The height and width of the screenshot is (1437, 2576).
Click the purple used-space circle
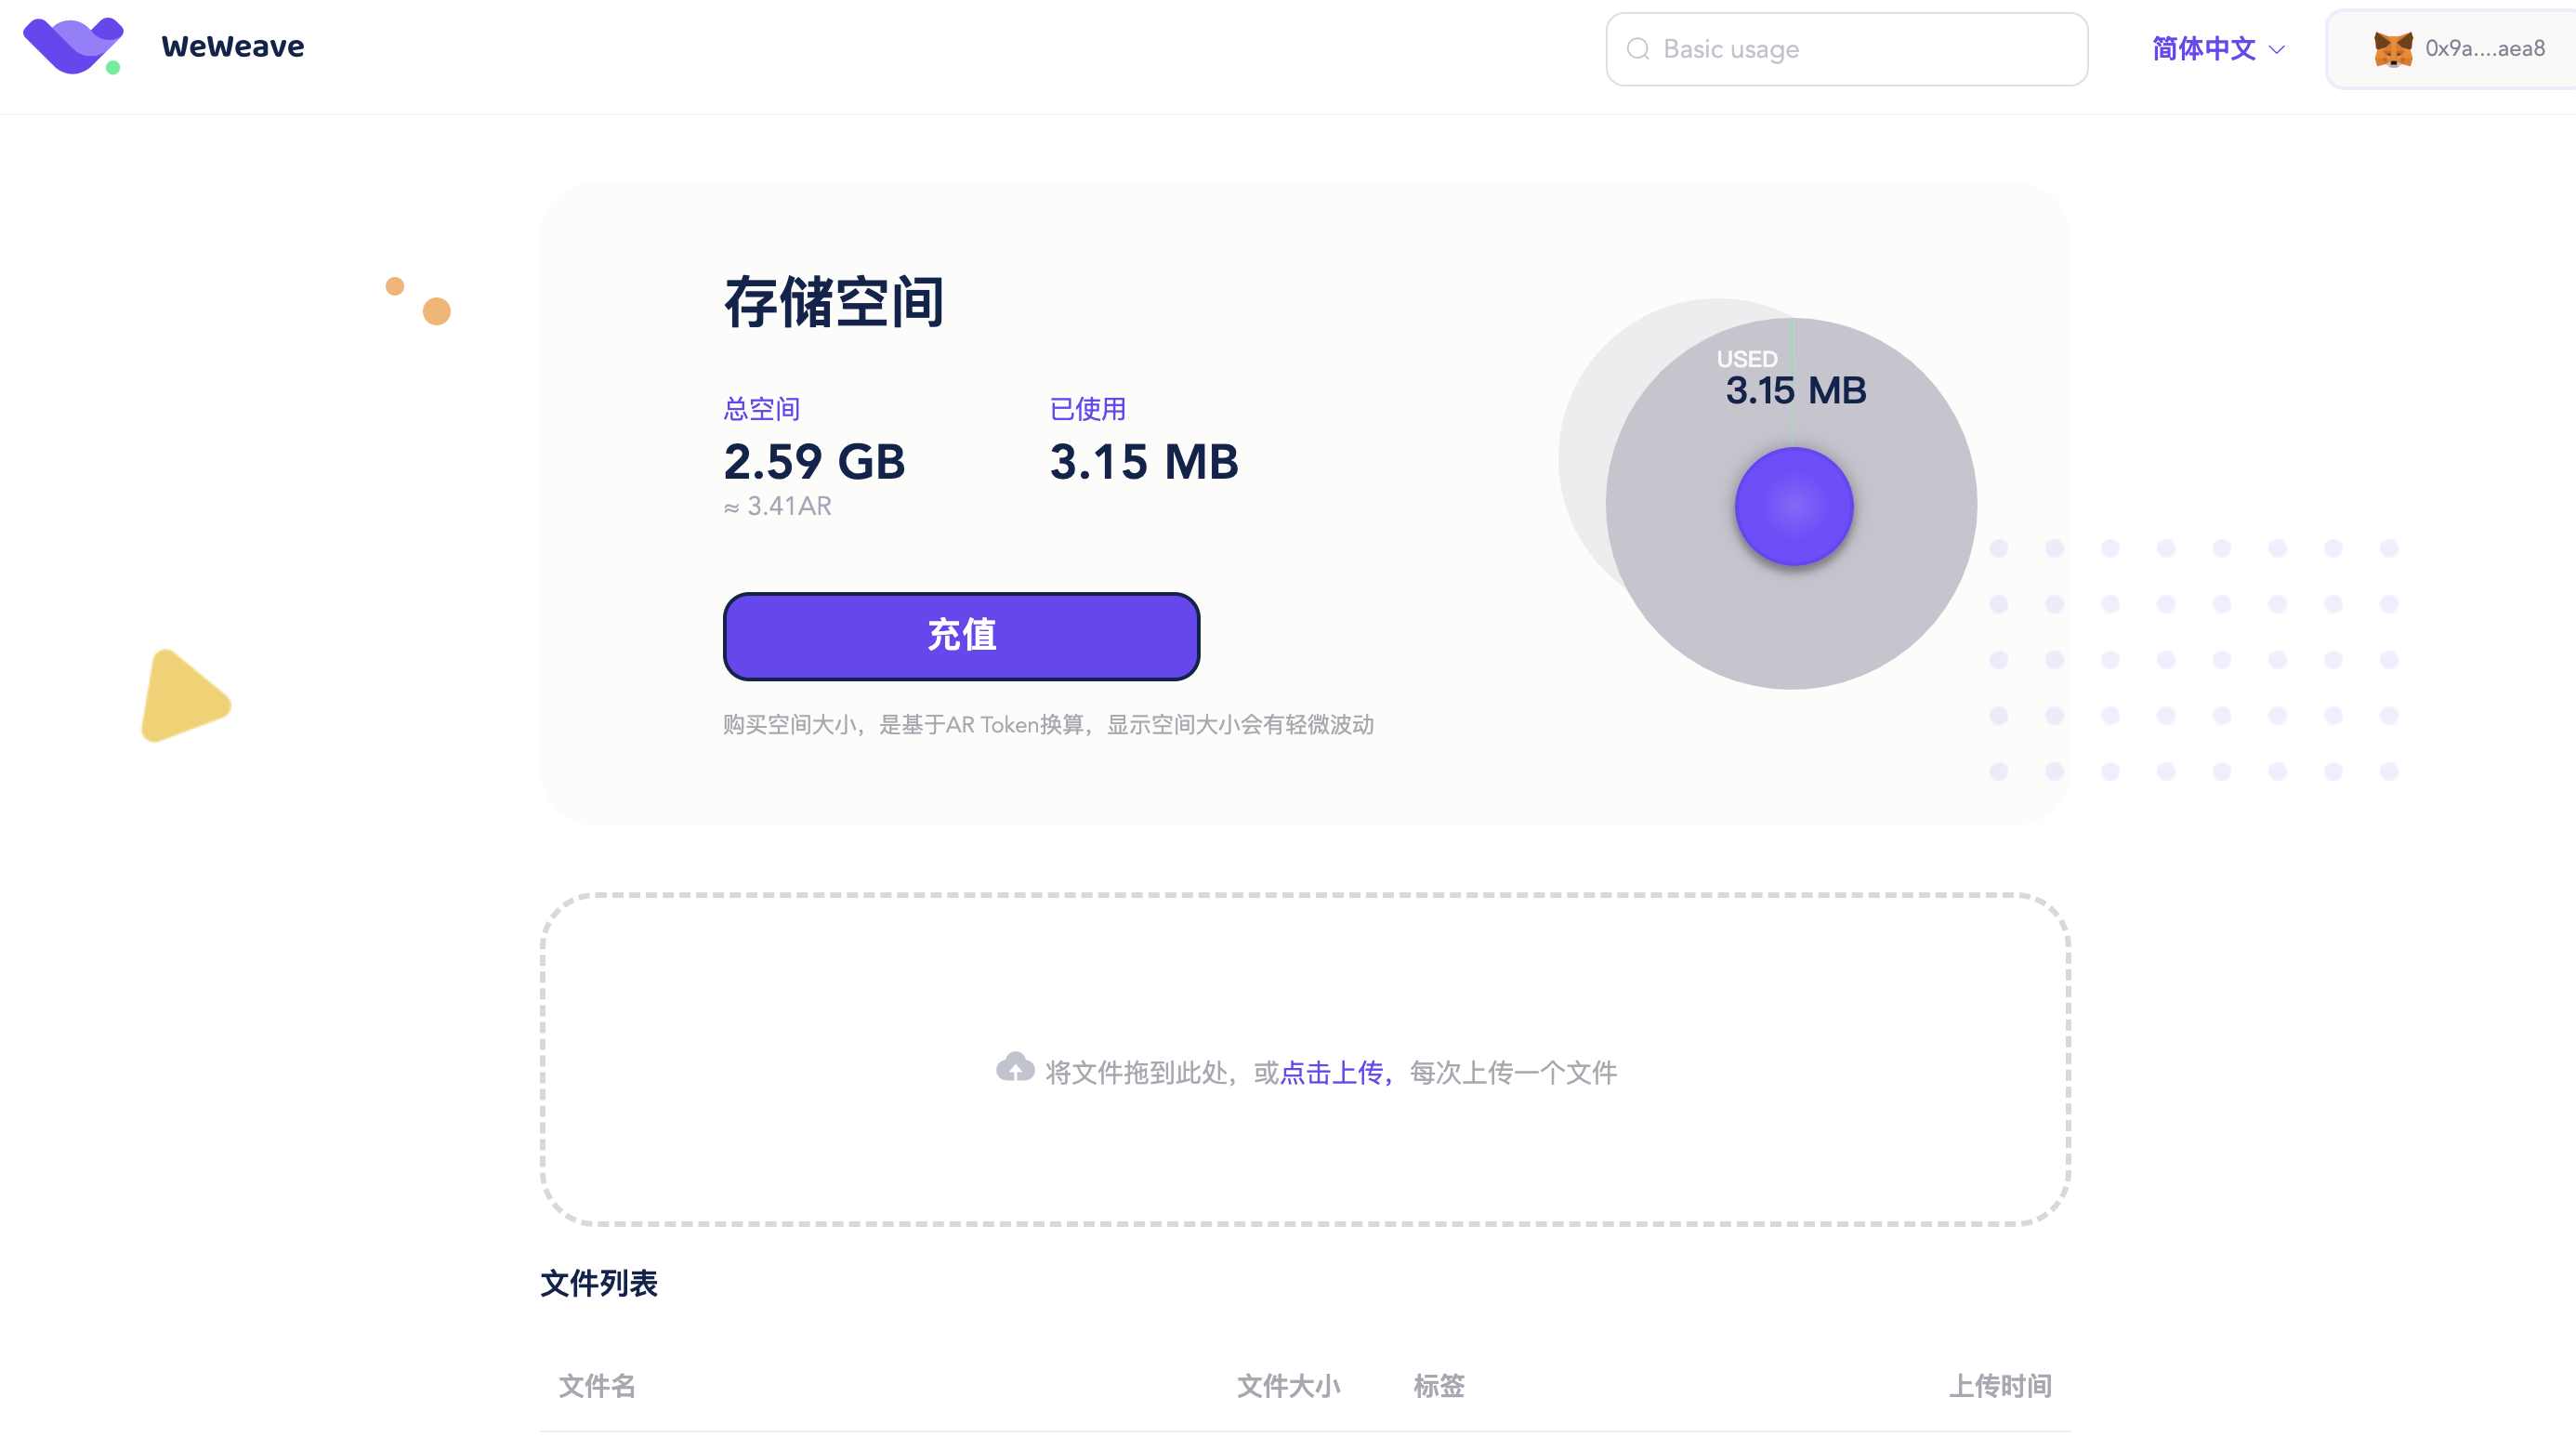point(1793,506)
